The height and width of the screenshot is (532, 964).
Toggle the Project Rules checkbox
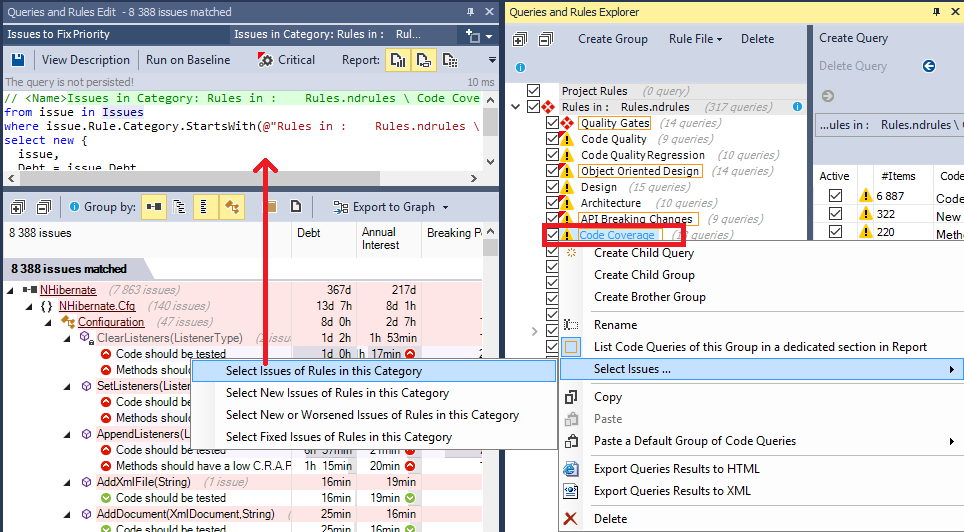pos(533,91)
